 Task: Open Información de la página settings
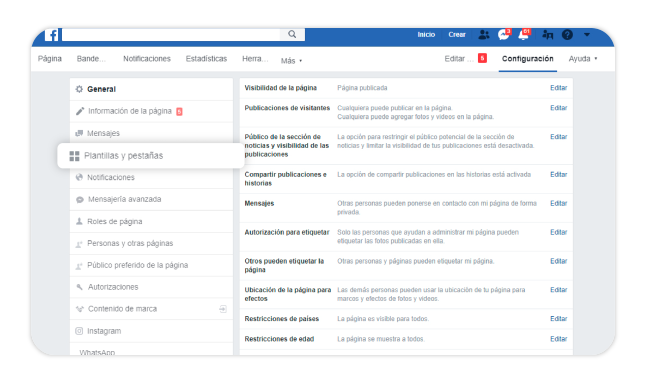[151, 111]
